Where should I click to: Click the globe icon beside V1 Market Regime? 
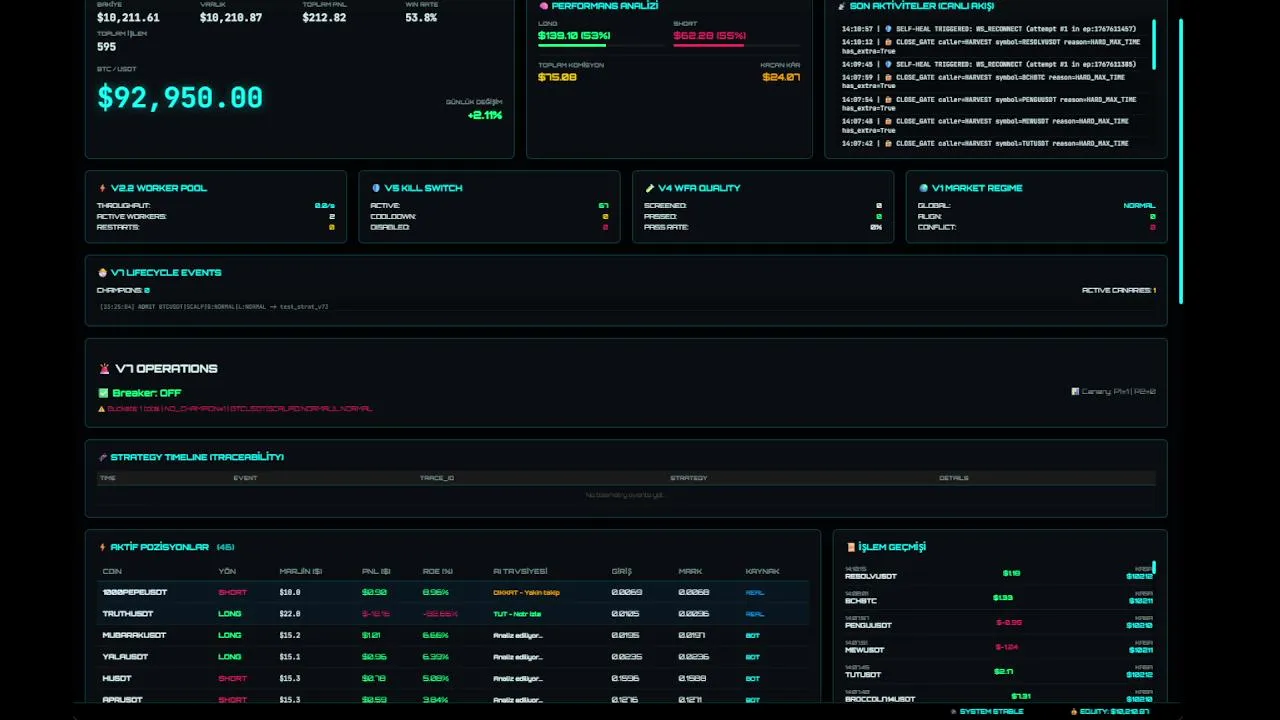924,188
